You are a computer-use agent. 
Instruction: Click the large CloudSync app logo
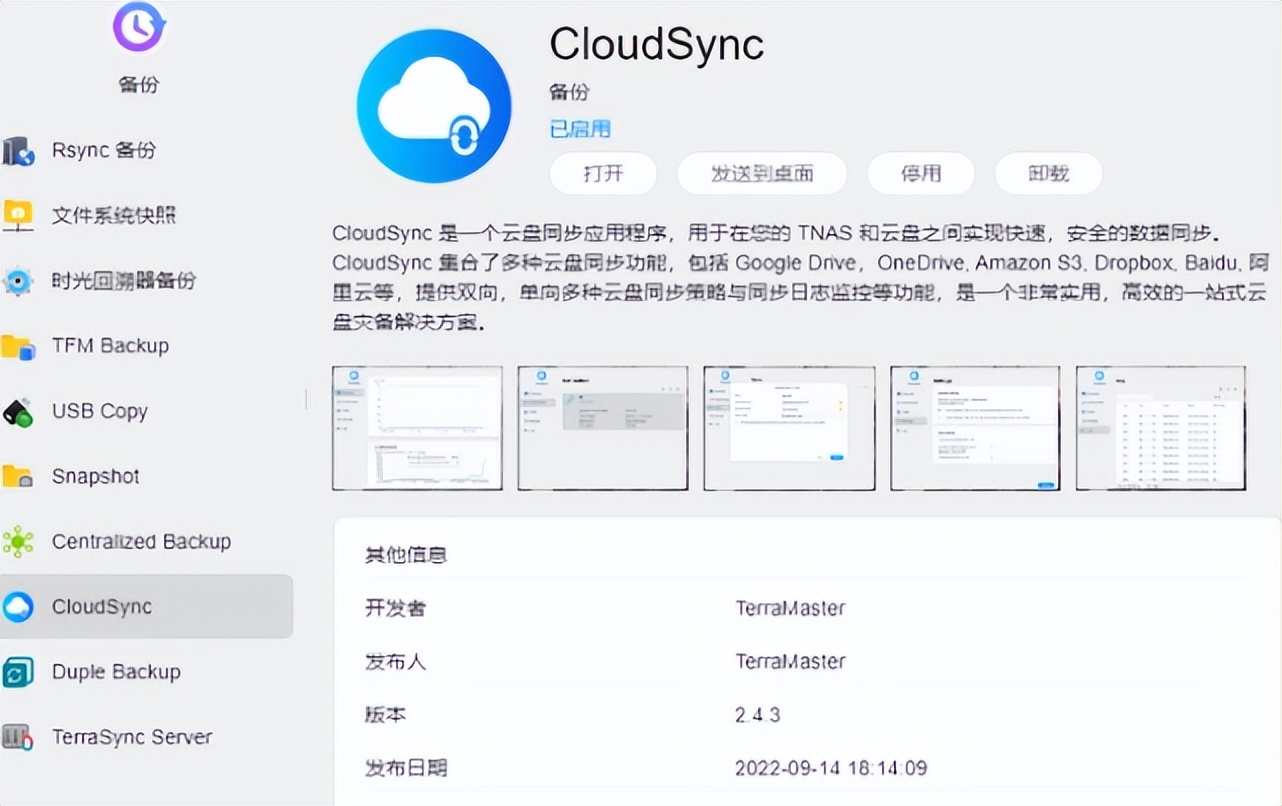click(435, 106)
